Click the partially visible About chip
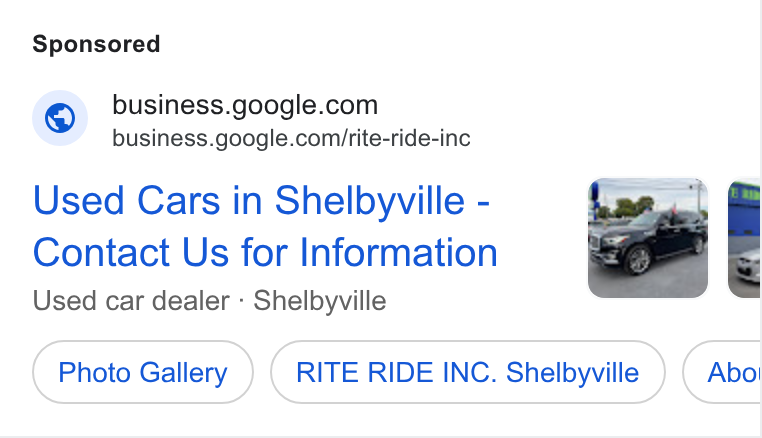This screenshot has width=762, height=438. coord(722,372)
